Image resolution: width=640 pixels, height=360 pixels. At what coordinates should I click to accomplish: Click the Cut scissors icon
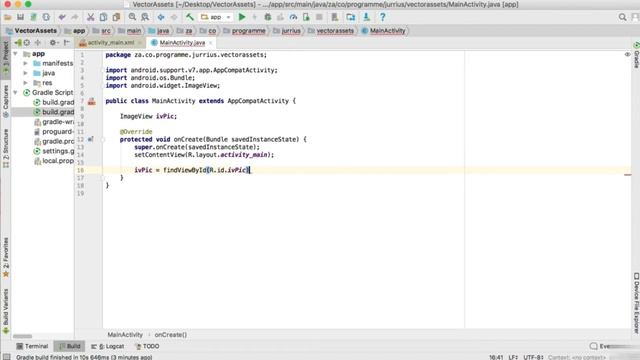91,17
